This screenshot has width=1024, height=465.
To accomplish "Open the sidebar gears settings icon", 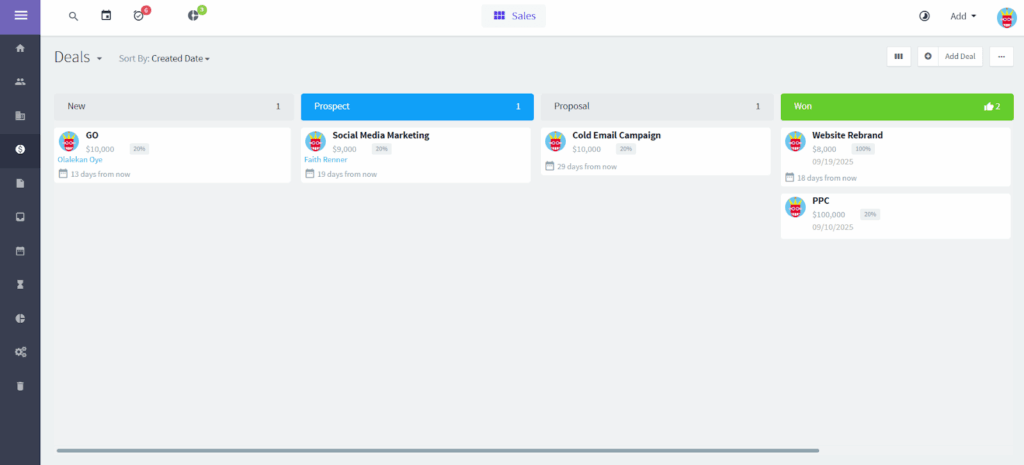I will (20, 352).
